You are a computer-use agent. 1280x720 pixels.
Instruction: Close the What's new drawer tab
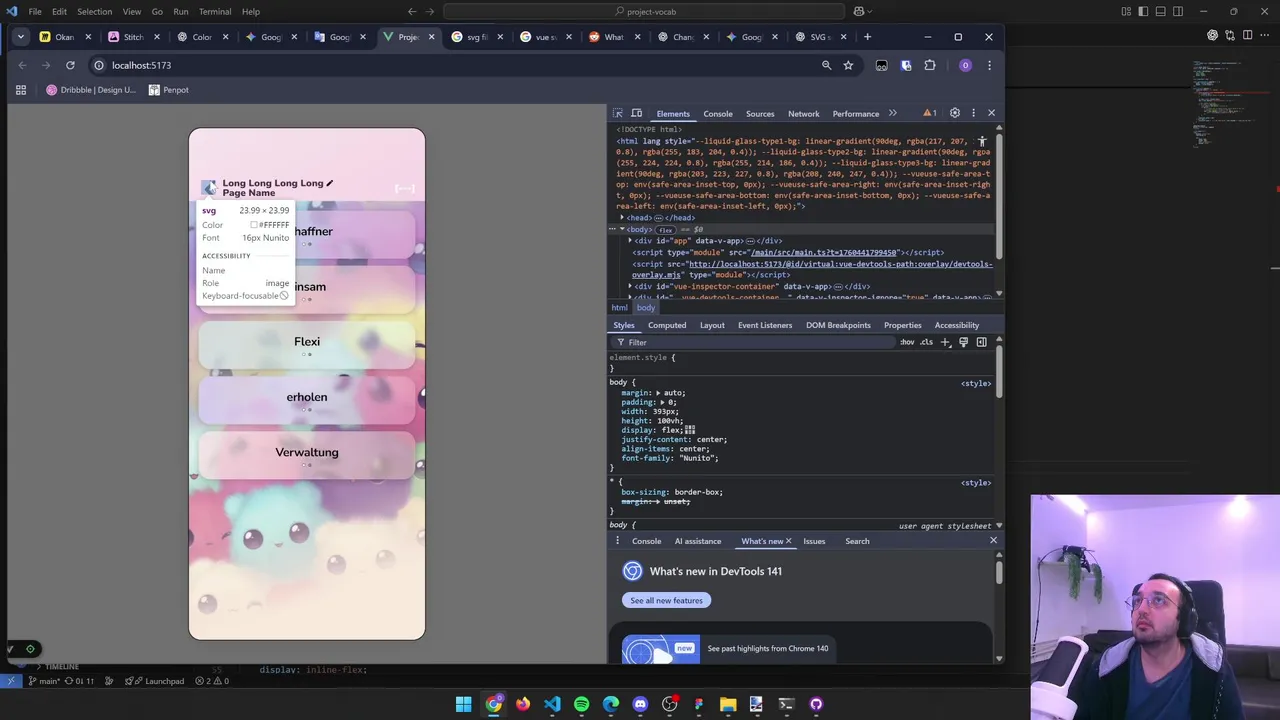pyautogui.click(x=788, y=541)
